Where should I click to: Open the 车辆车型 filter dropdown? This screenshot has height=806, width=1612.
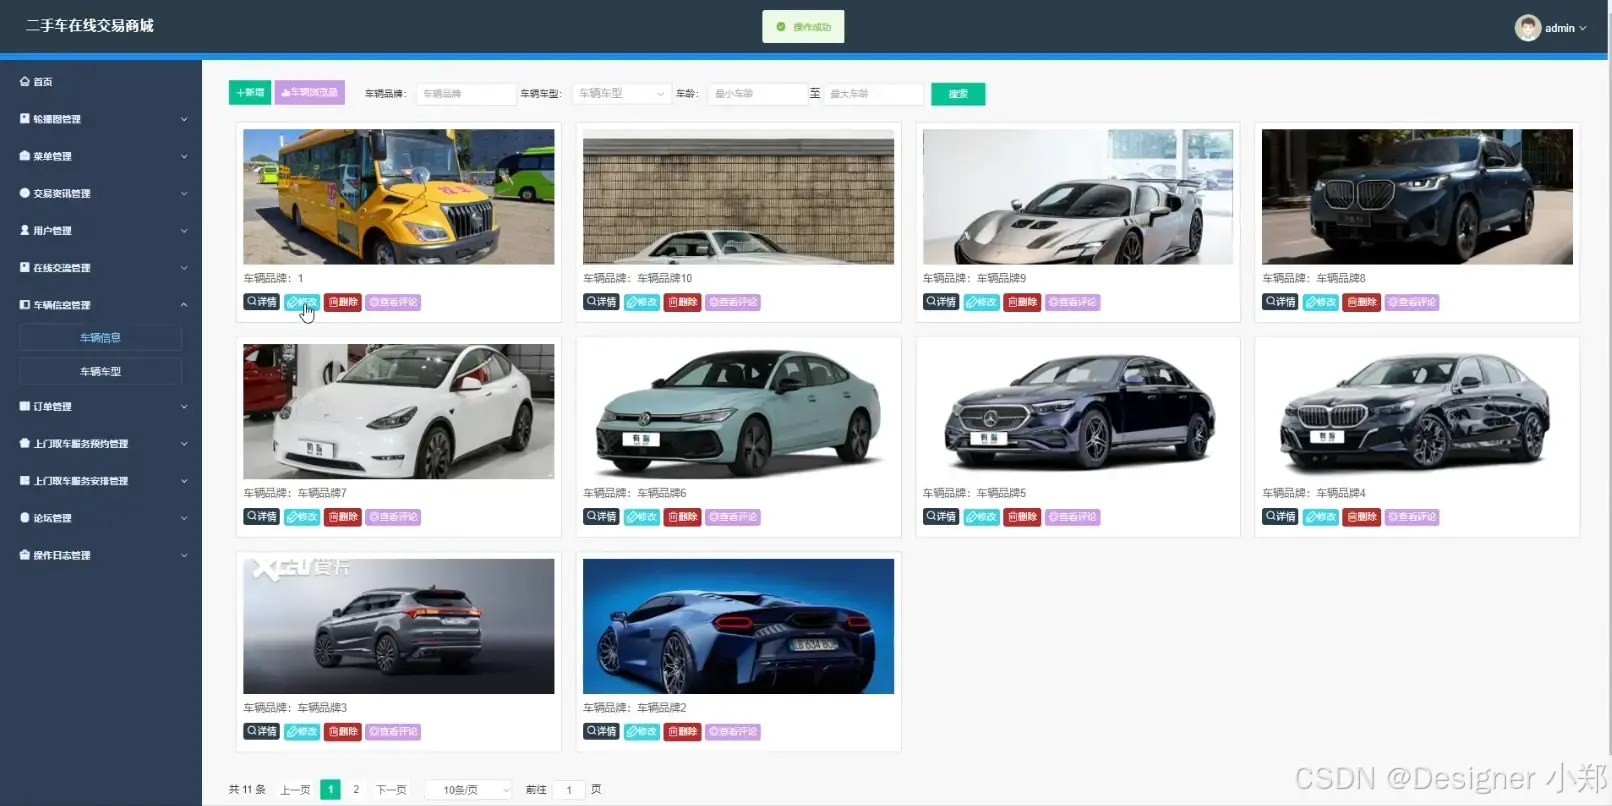pos(620,94)
